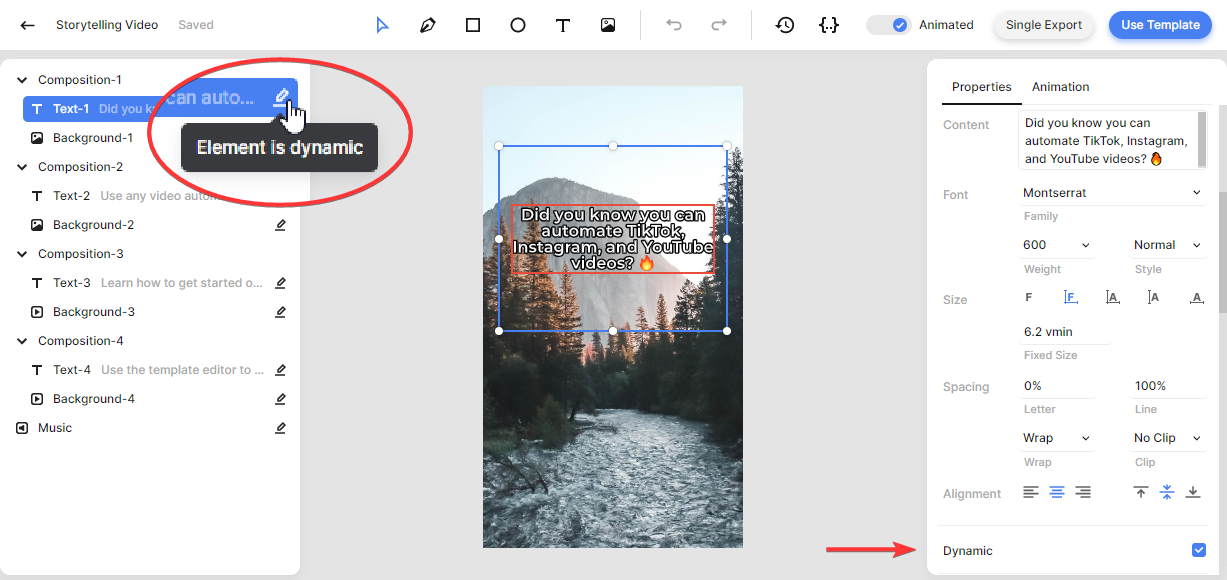
Task: Select the Rectangle shape tool
Action: [x=473, y=25]
